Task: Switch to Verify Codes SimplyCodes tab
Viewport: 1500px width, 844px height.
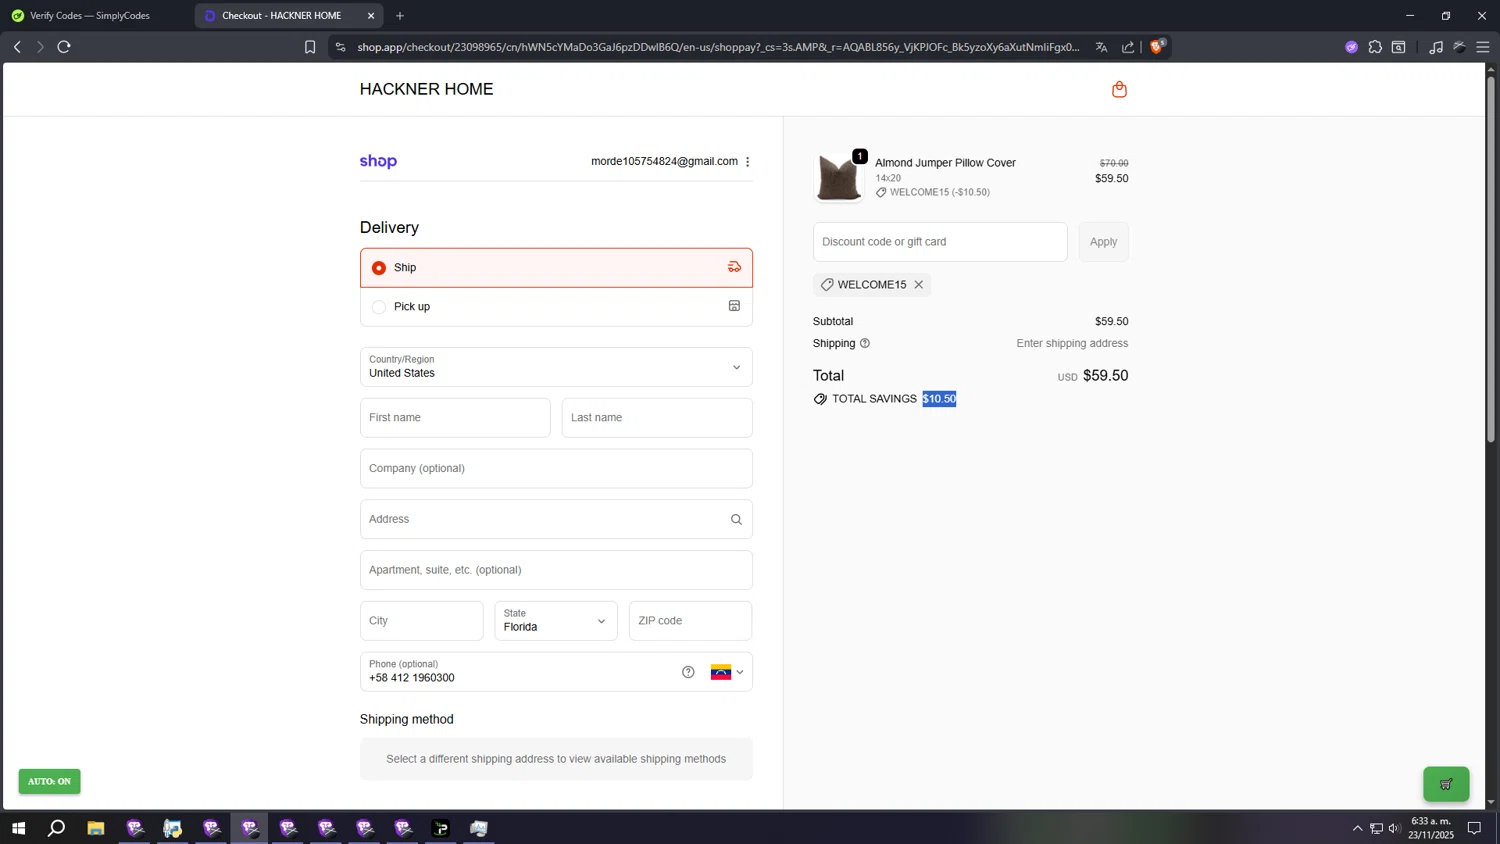Action: point(90,16)
